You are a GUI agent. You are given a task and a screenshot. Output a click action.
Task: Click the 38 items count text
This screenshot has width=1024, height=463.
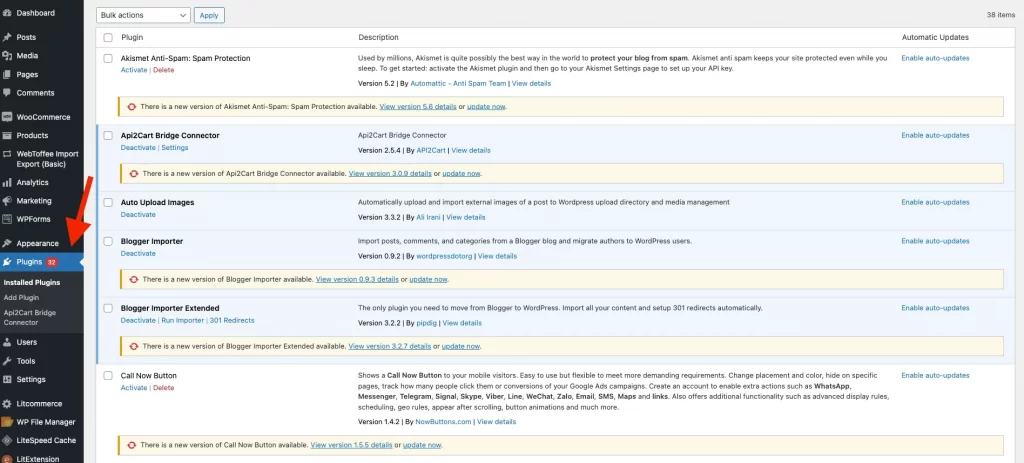[1002, 15]
